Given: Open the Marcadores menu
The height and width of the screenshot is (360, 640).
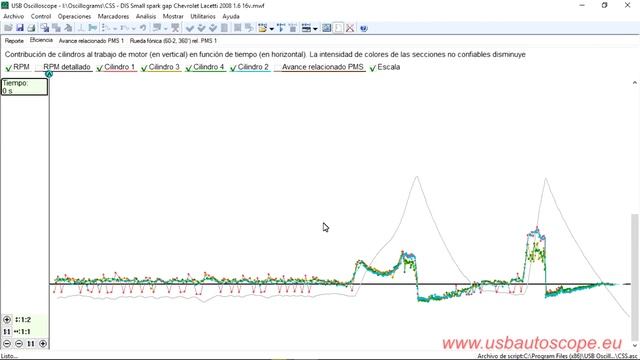Looking at the screenshot, I should click(x=113, y=16).
